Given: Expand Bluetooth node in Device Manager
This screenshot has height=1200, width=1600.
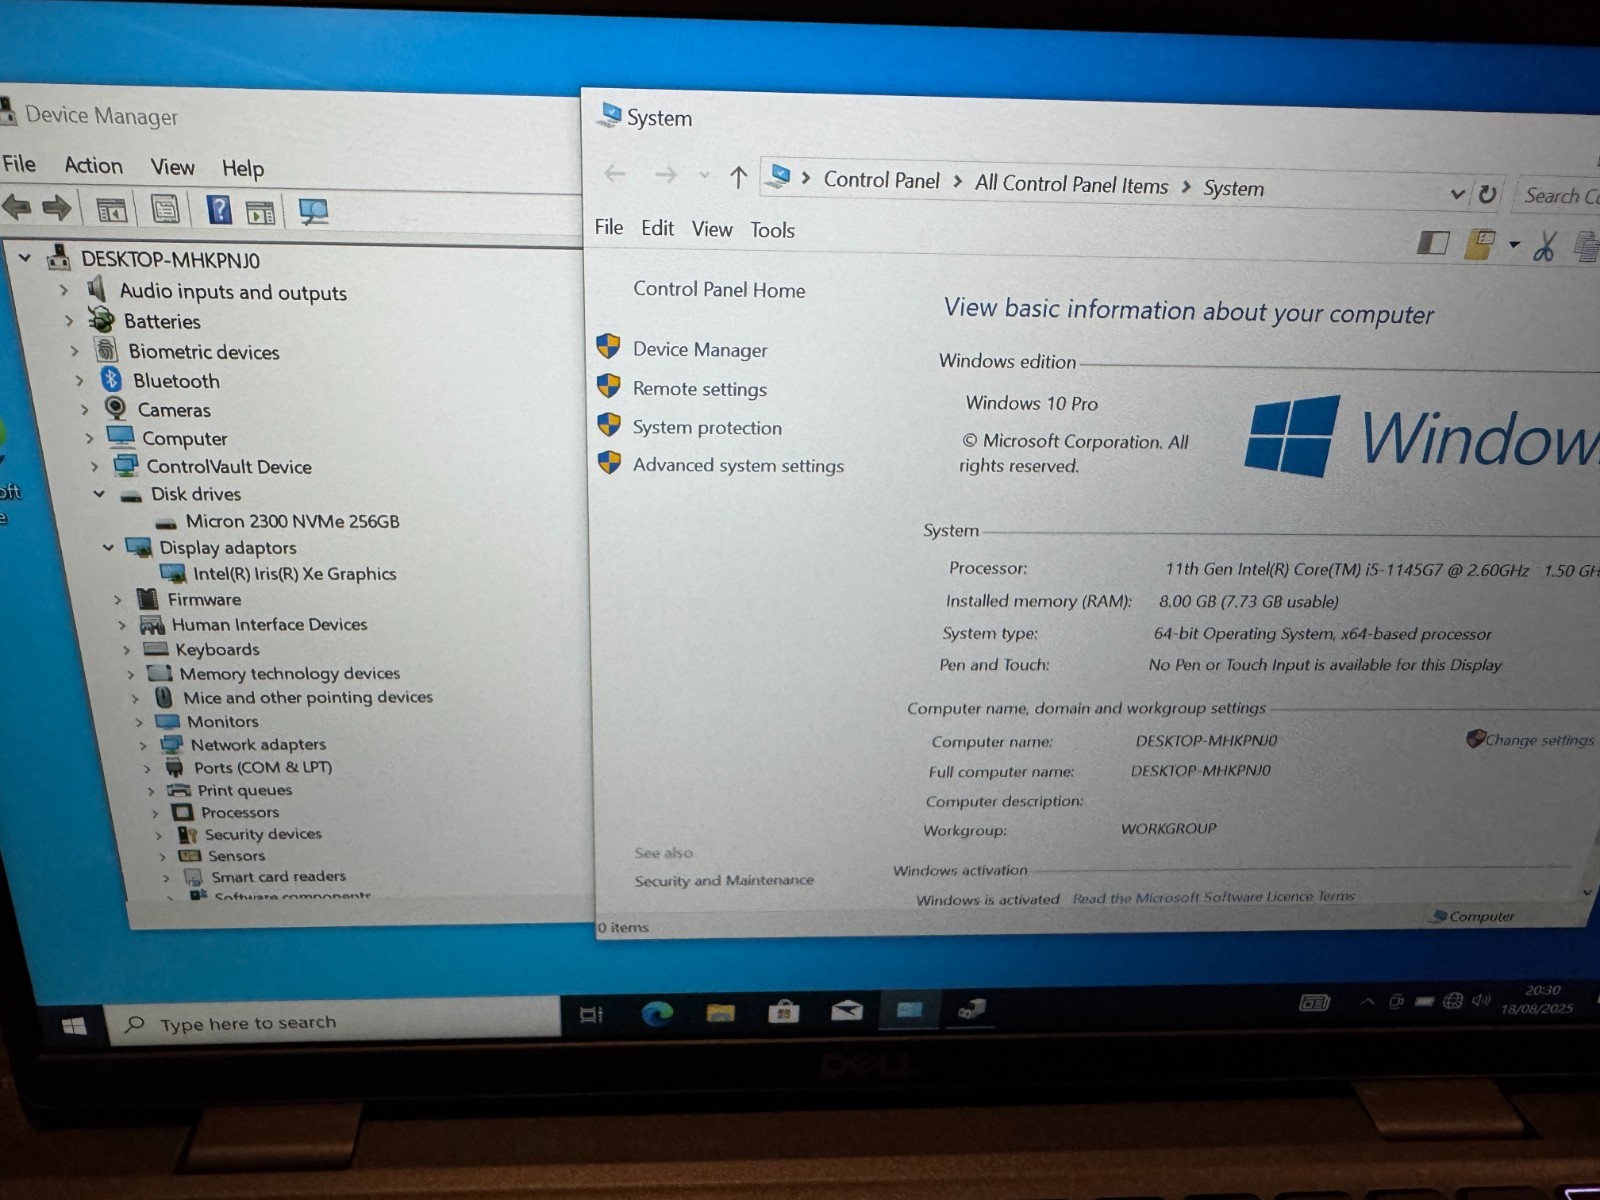Looking at the screenshot, I should click(80, 380).
